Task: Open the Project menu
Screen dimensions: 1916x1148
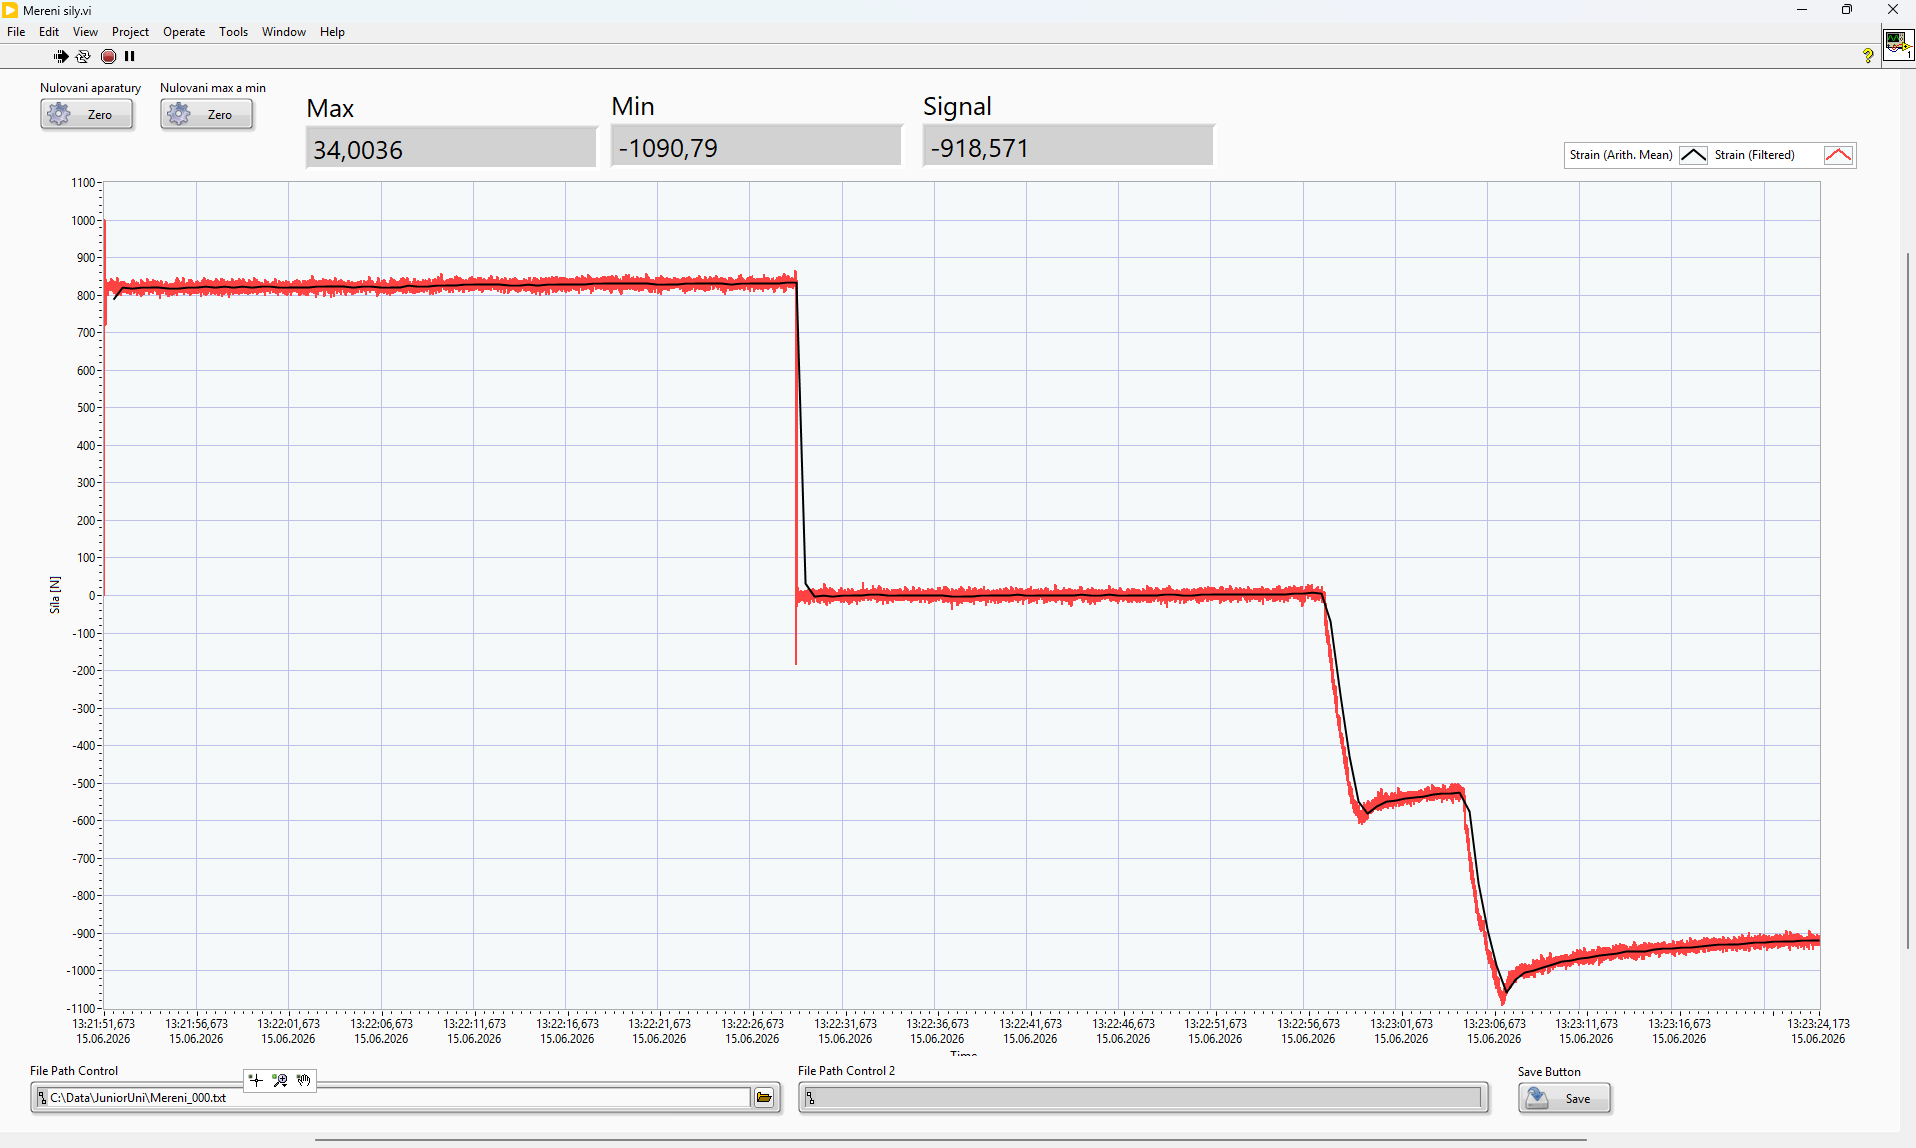Action: tap(130, 32)
